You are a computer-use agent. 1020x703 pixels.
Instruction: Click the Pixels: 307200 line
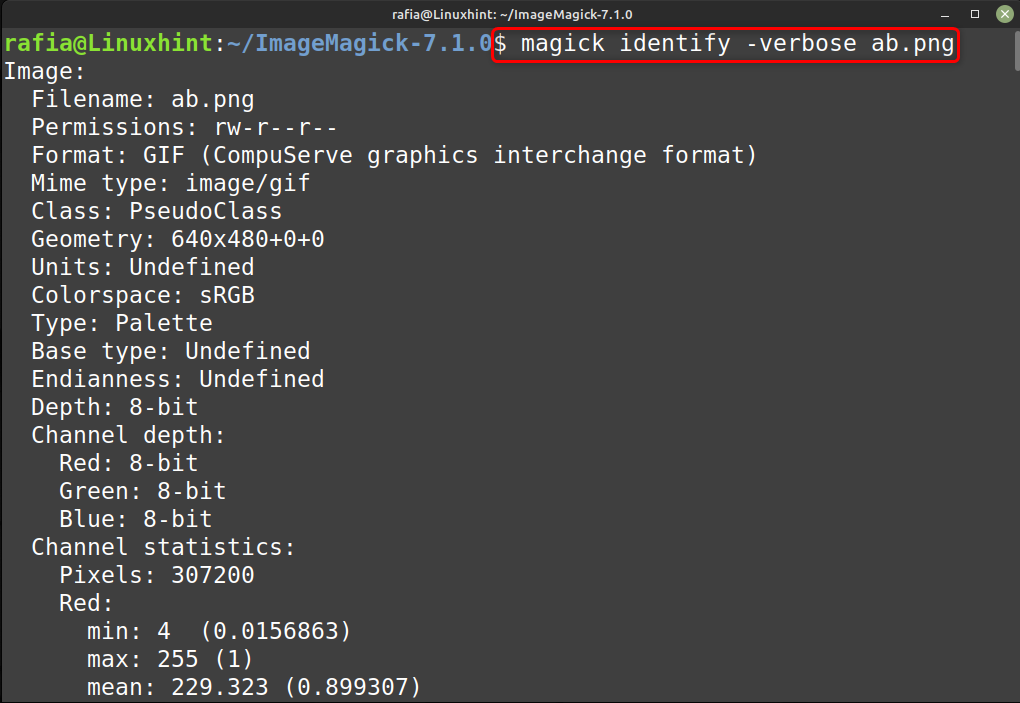pos(156,575)
